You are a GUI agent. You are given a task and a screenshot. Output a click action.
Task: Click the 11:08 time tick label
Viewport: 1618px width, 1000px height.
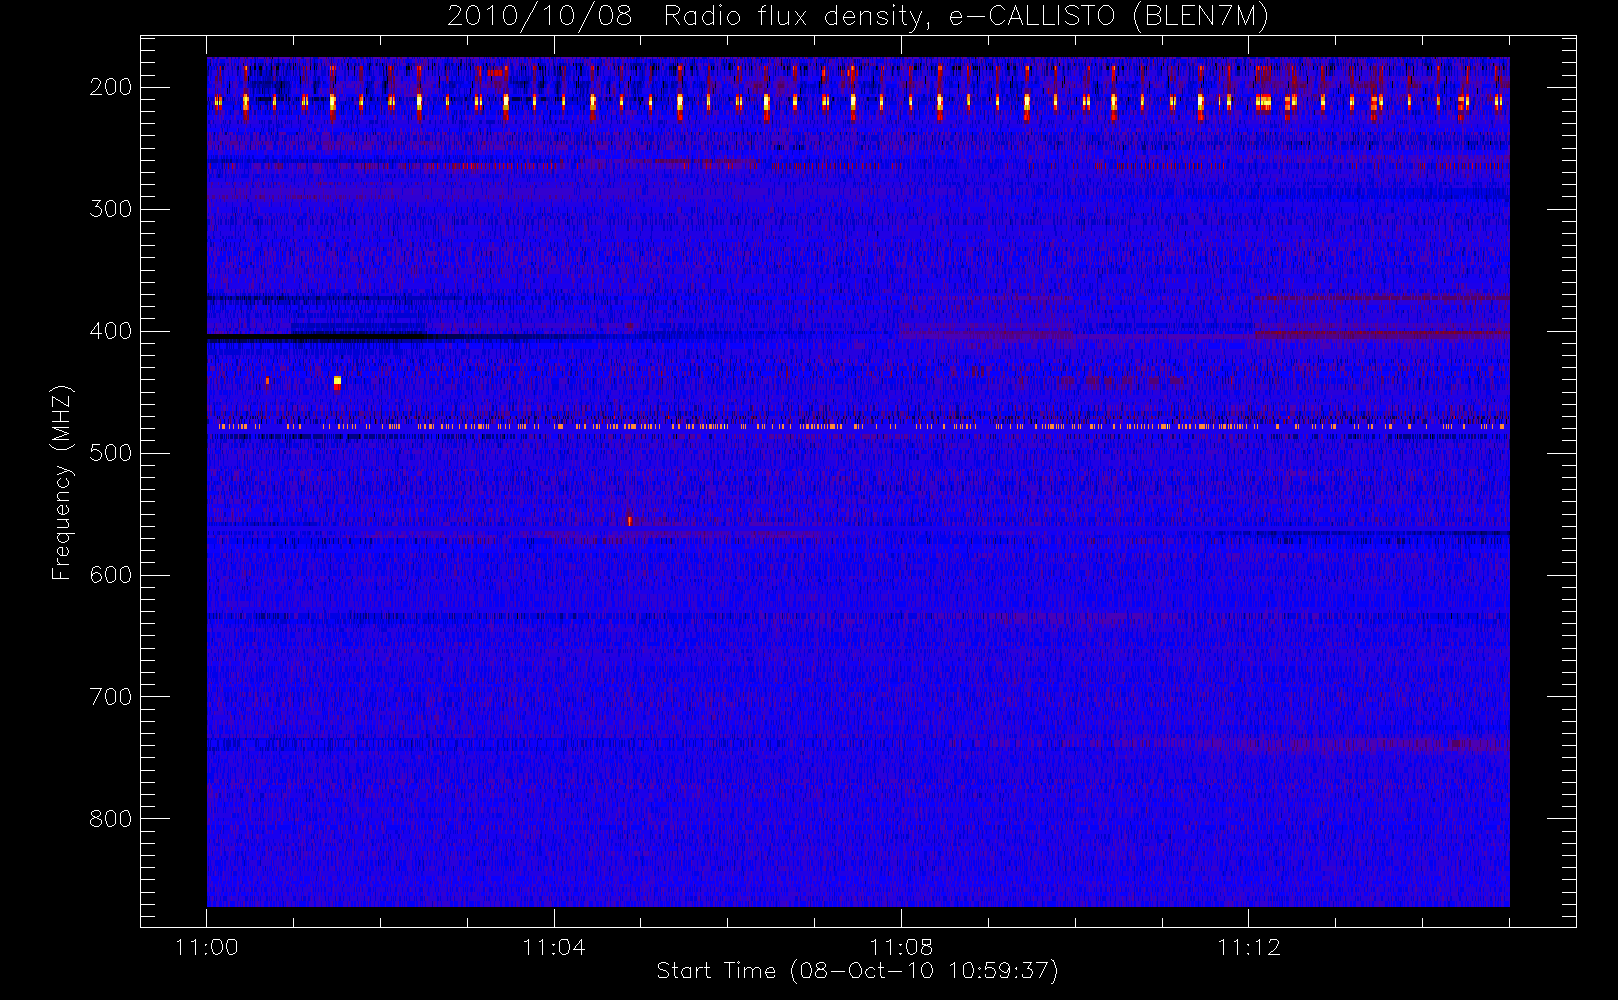(901, 947)
